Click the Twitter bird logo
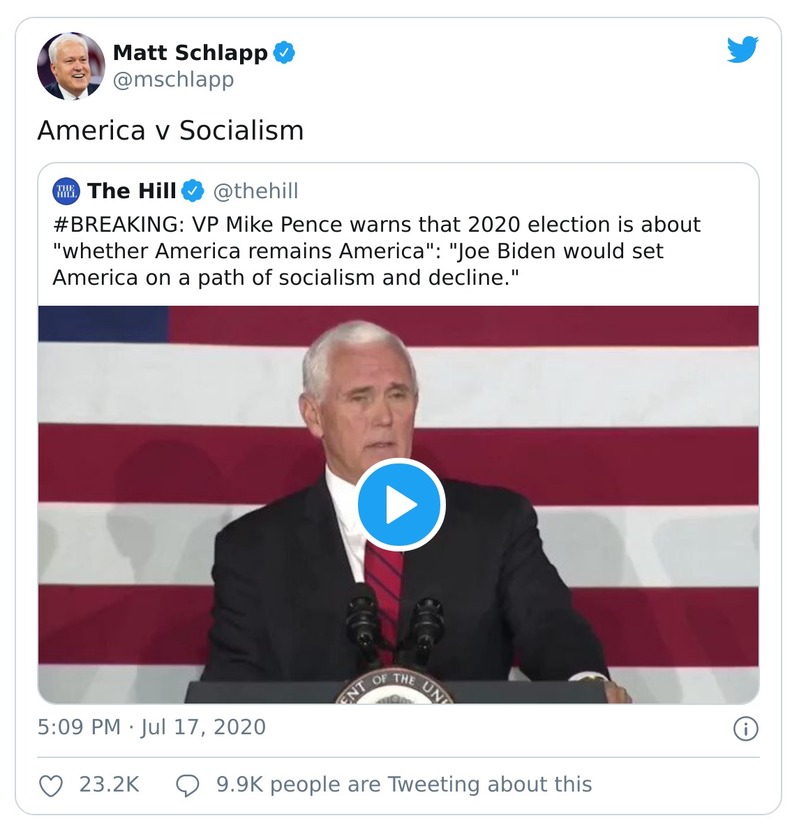The height and width of the screenshot is (832, 799). (x=742, y=50)
